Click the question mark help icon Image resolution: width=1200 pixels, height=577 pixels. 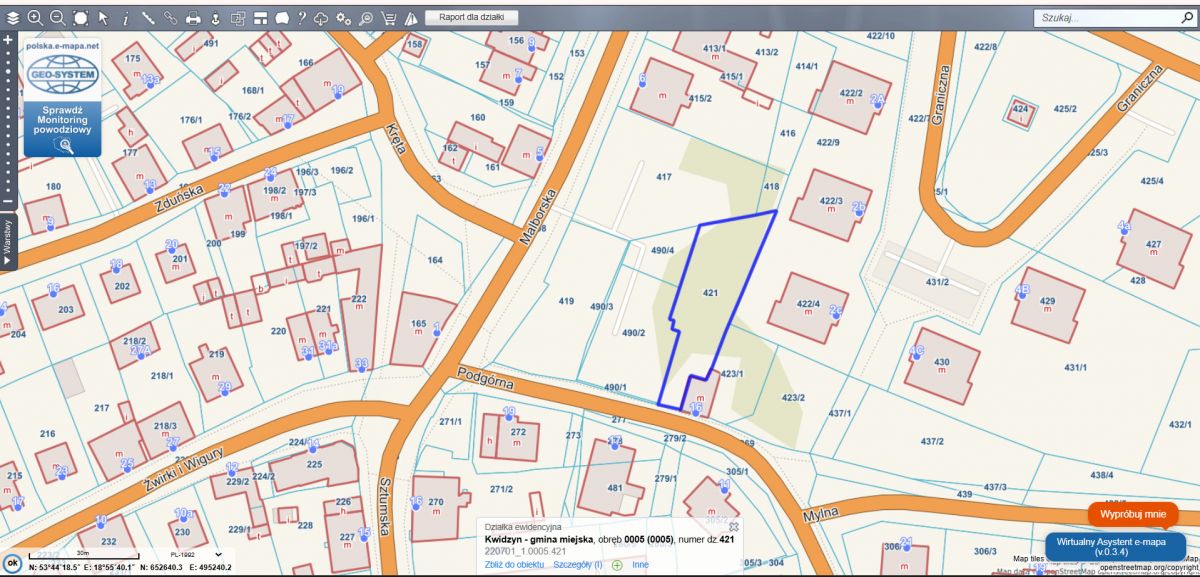click(301, 17)
